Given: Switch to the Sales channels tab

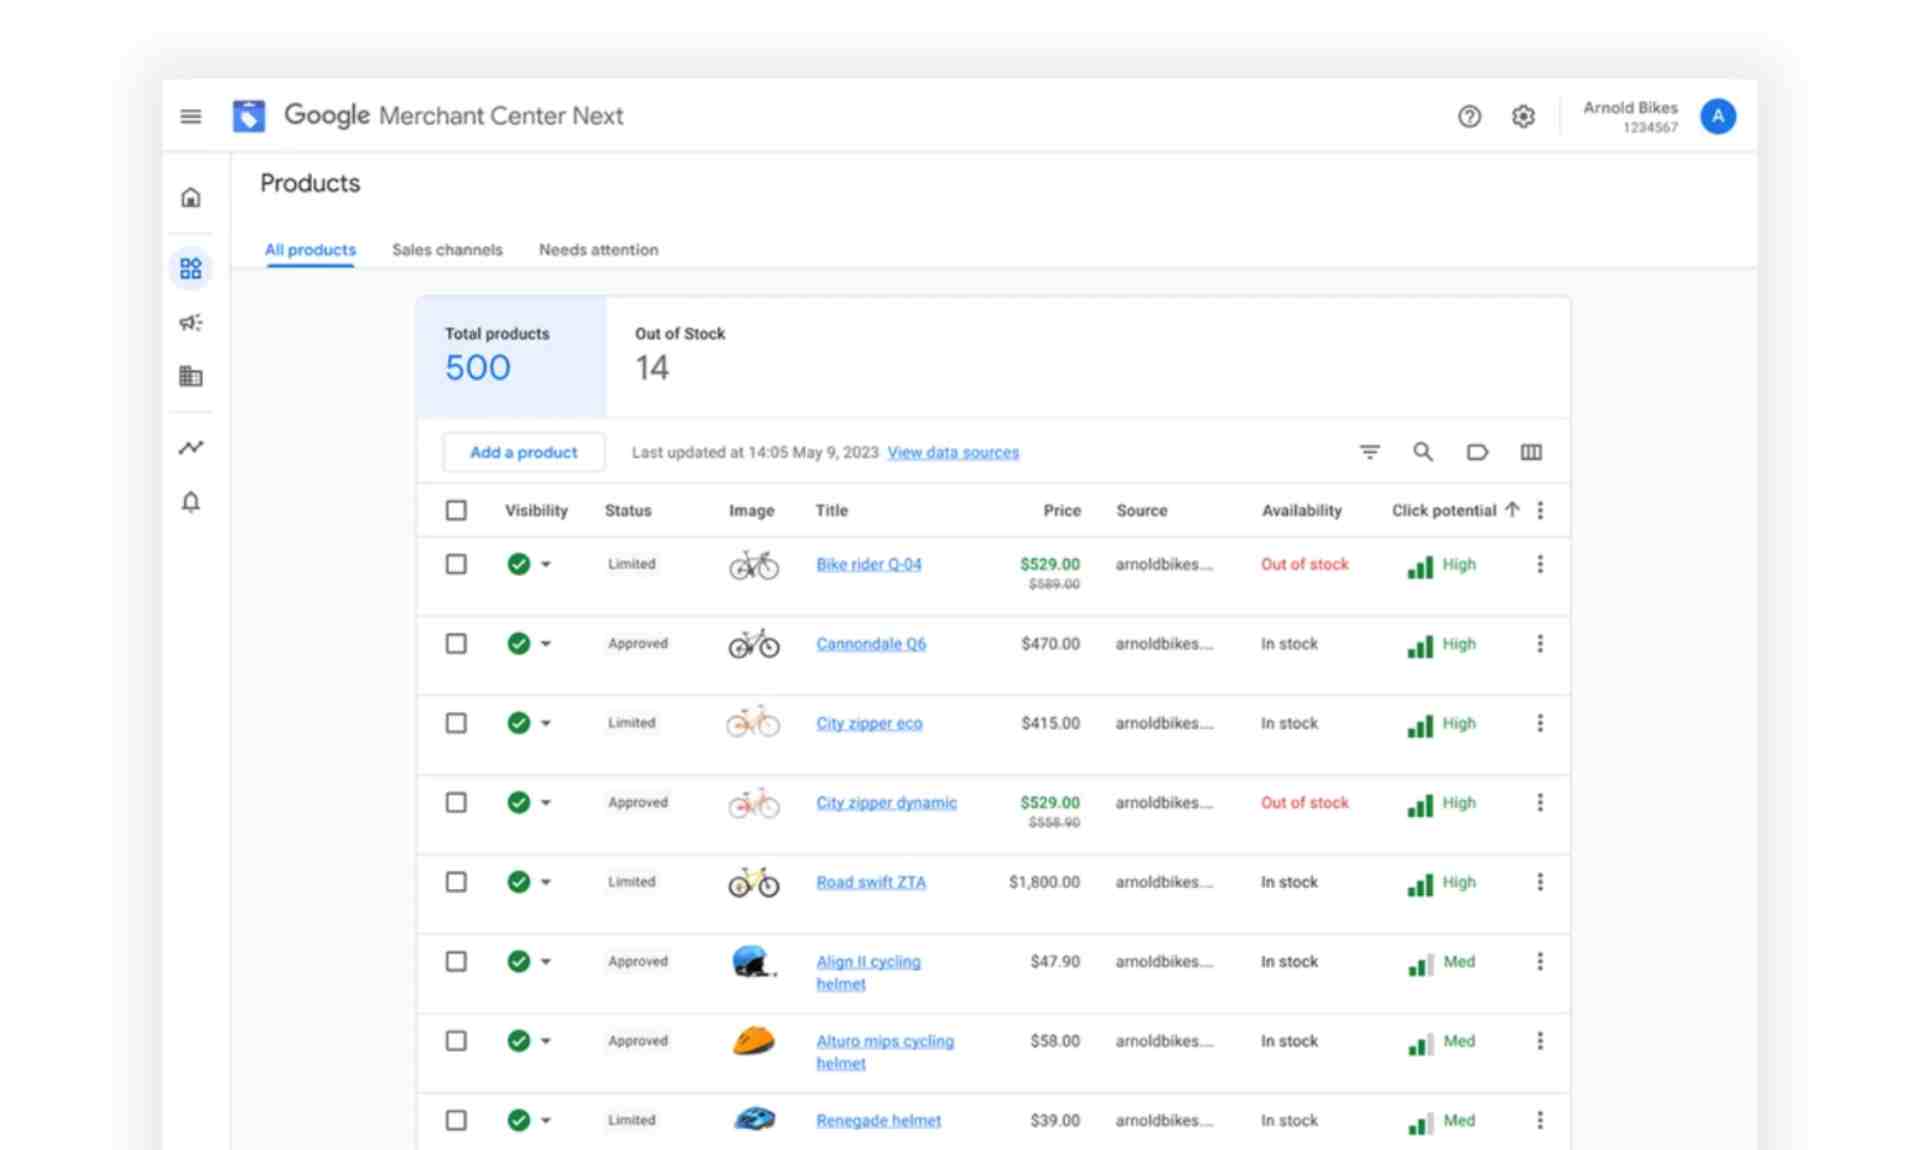Looking at the screenshot, I should pos(447,249).
